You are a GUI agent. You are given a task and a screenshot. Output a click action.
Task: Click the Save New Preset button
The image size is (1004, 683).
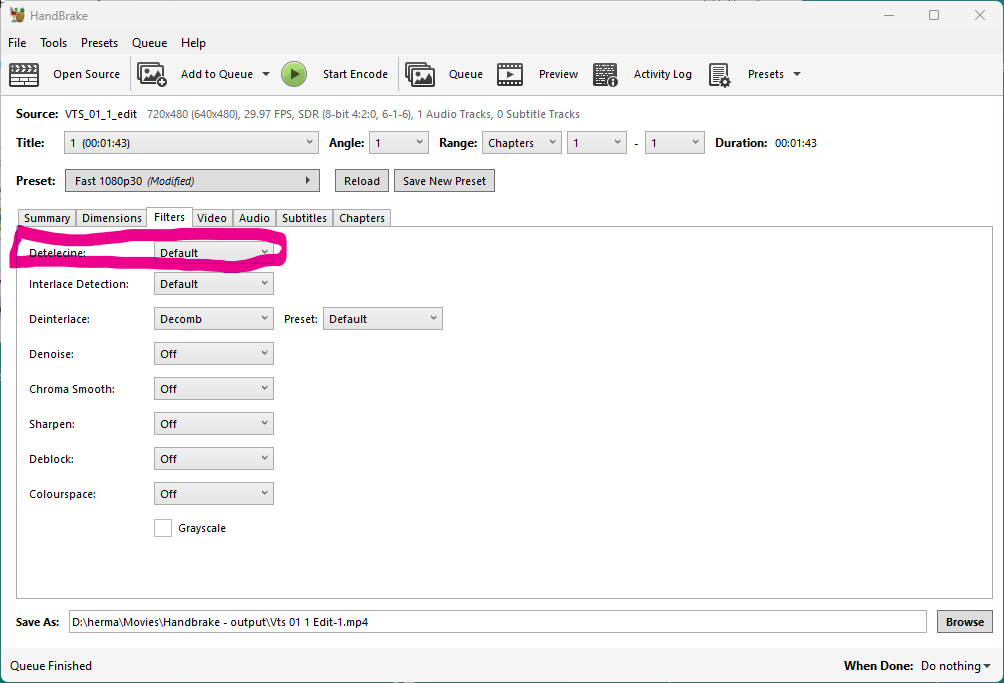click(444, 181)
